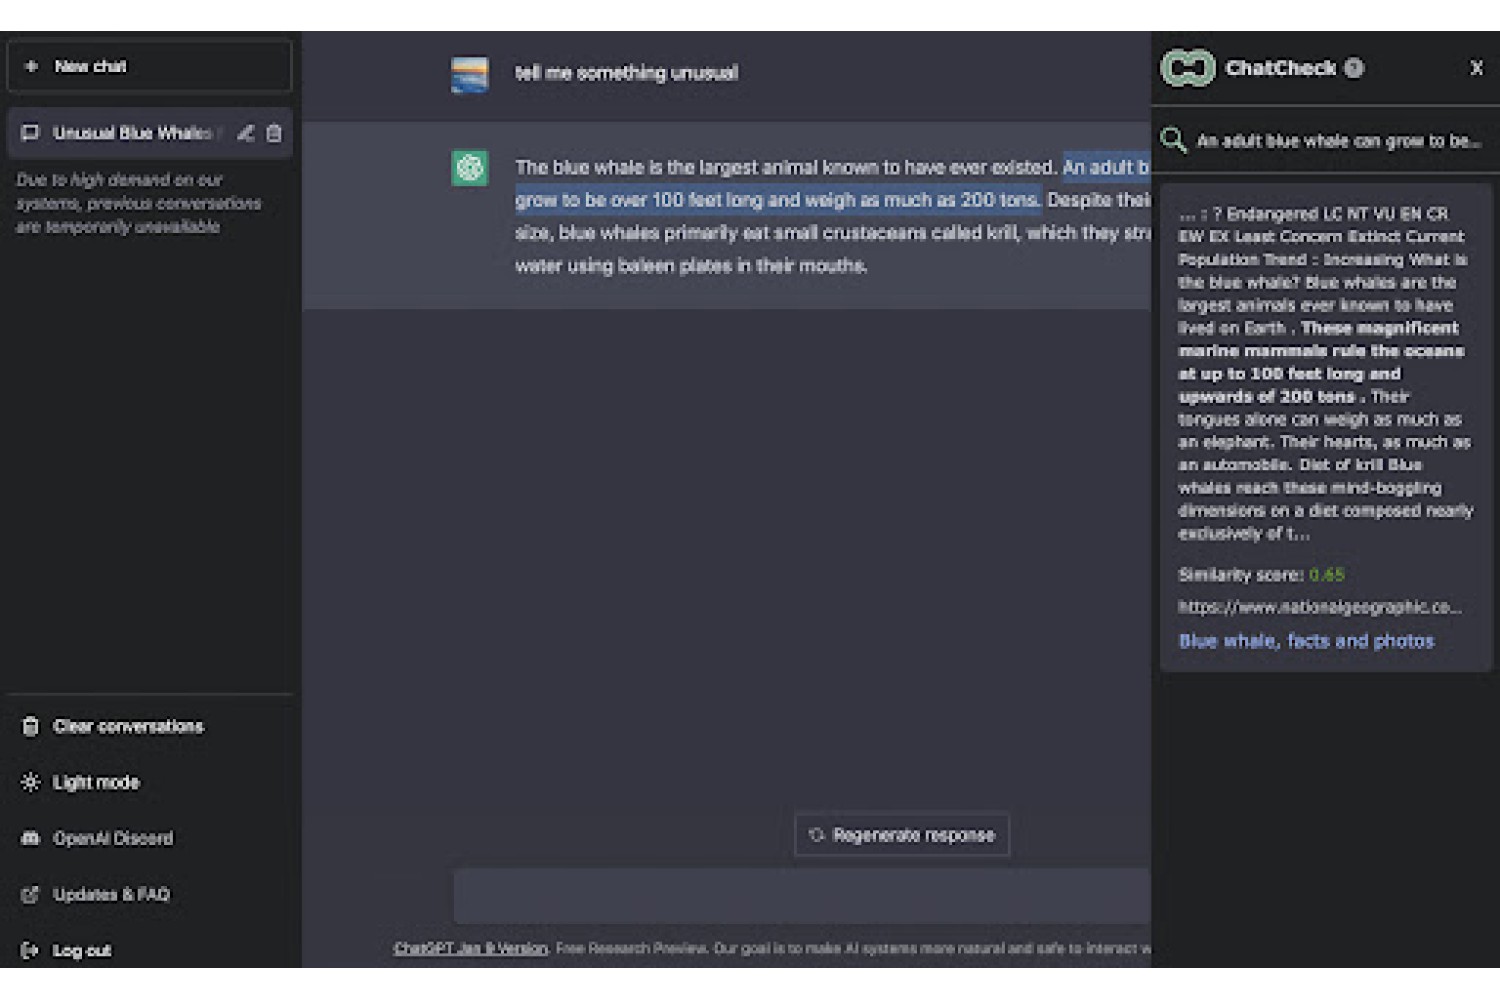Open the Blue whale, facts and photos link
The height and width of the screenshot is (1000, 1500).
pos(1306,641)
